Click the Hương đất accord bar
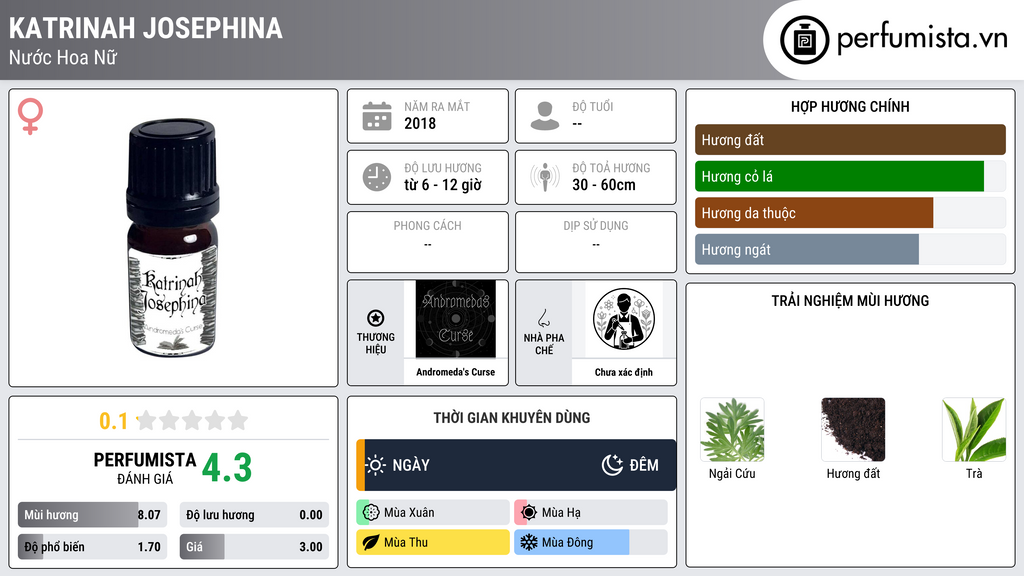1024x576 pixels. tap(850, 140)
